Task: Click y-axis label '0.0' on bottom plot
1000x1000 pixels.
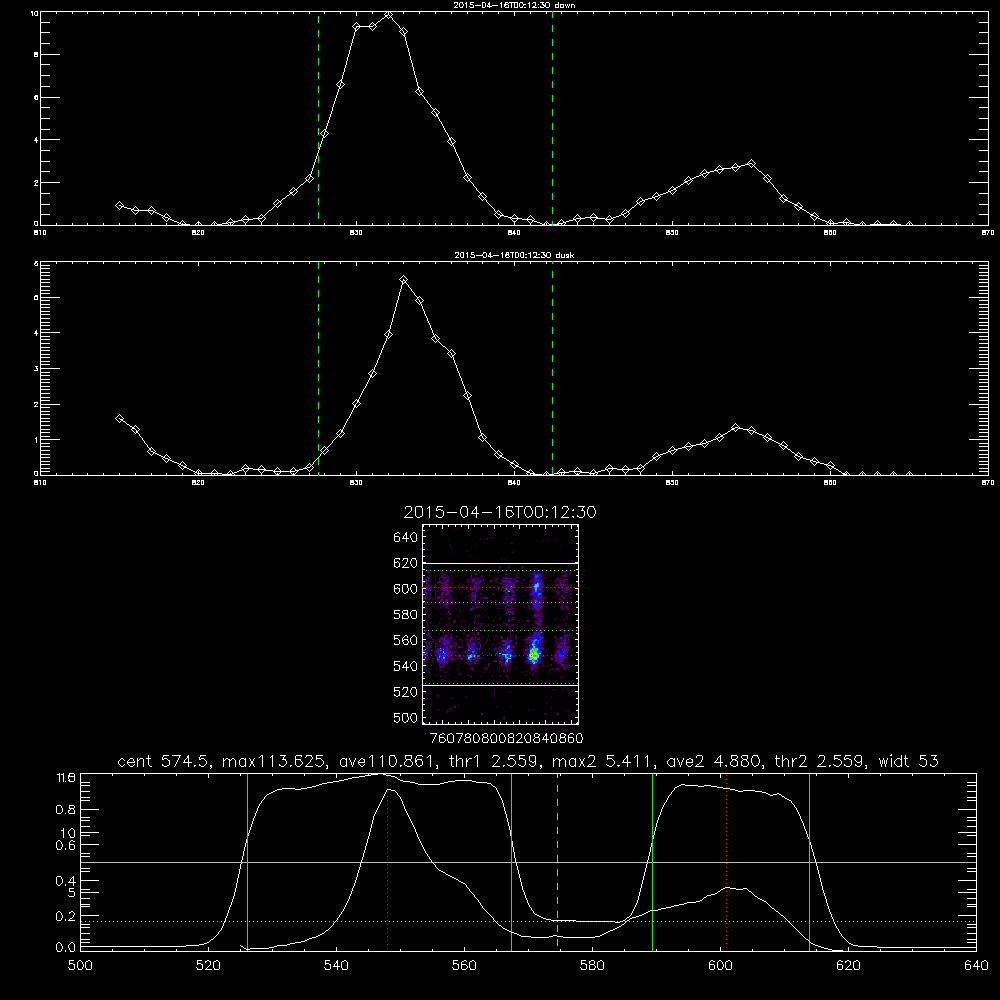Action: pos(66,948)
